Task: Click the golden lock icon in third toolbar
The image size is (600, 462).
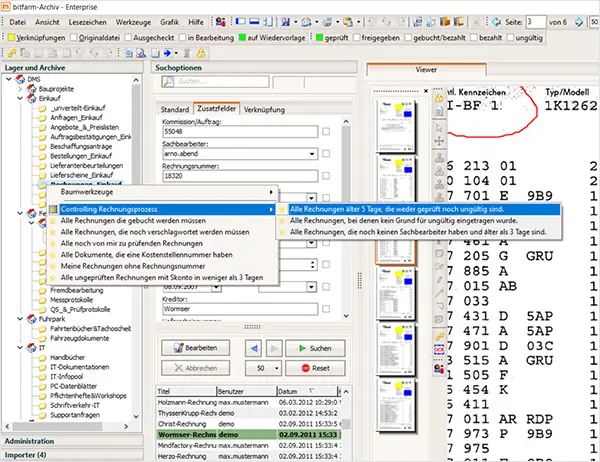Action: tap(201, 53)
